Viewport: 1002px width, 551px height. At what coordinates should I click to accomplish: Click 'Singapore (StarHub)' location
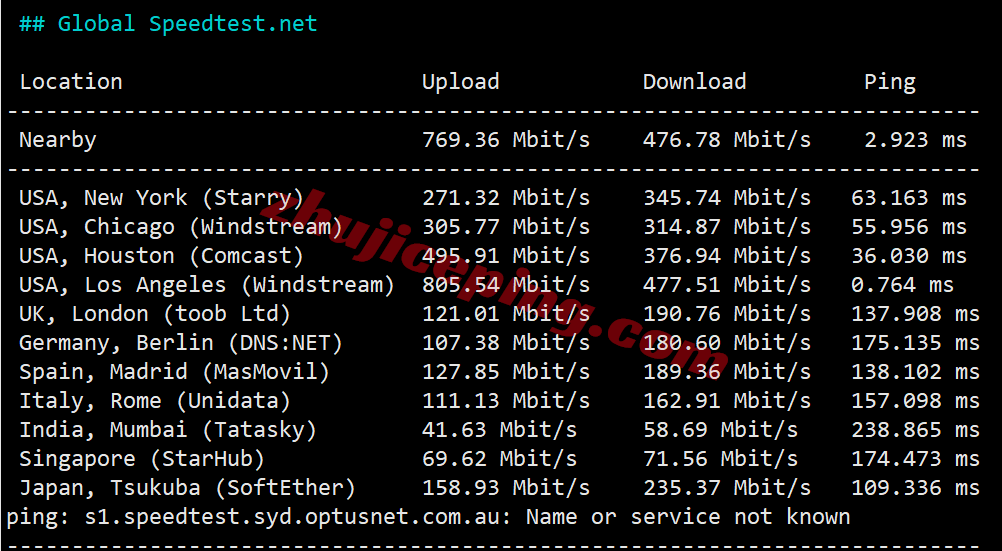pos(142,459)
